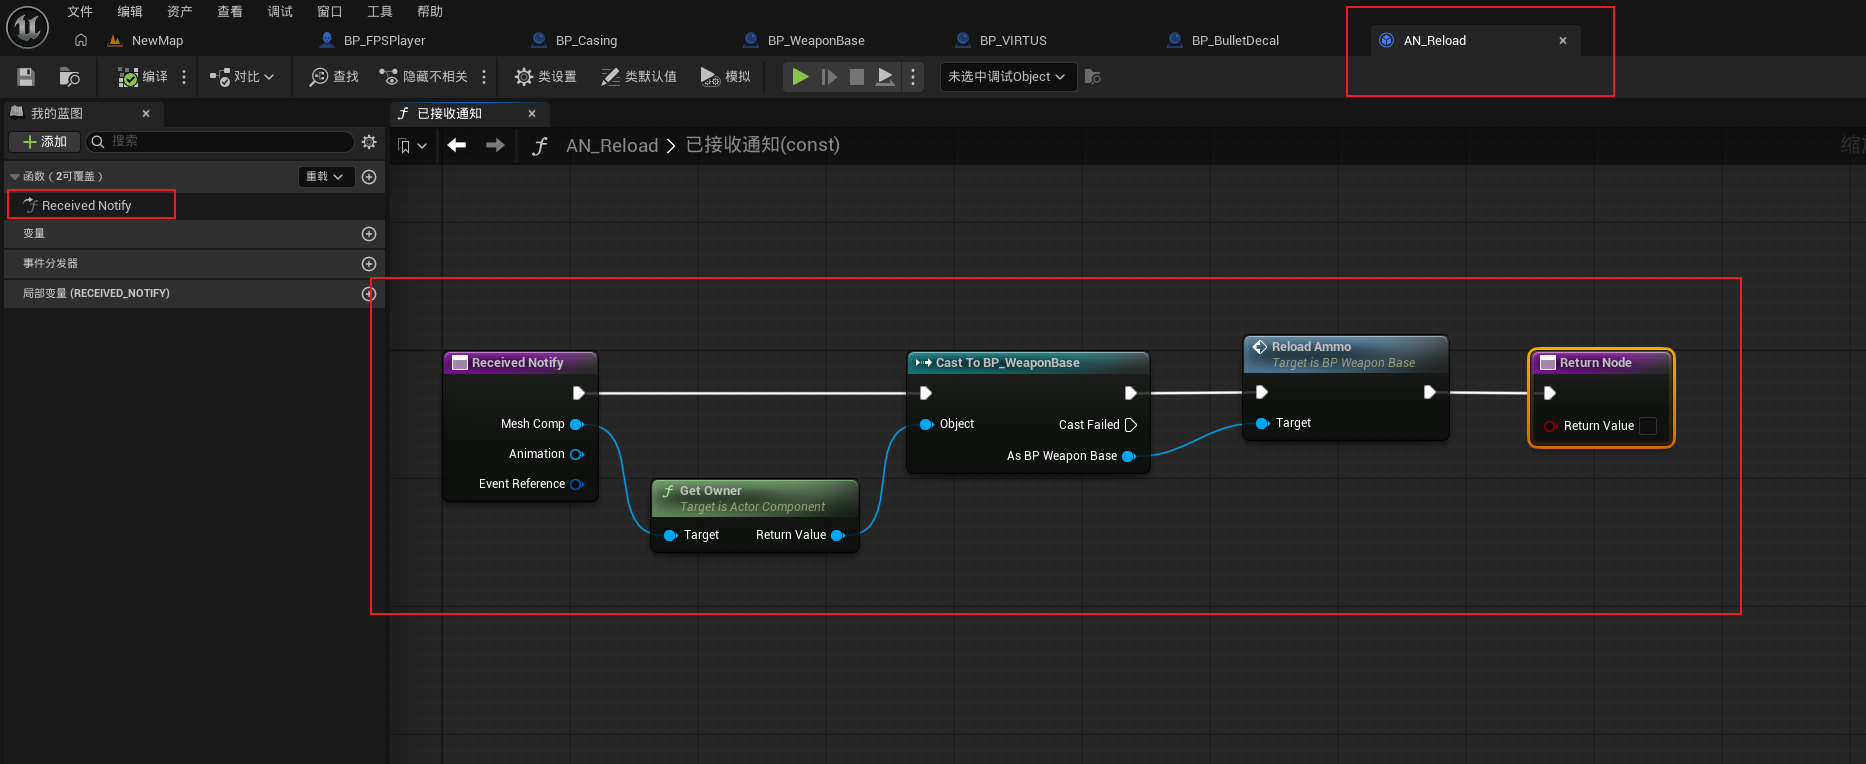Click the icon right of debug object dropdown
This screenshot has width=1866, height=764.
(1093, 77)
